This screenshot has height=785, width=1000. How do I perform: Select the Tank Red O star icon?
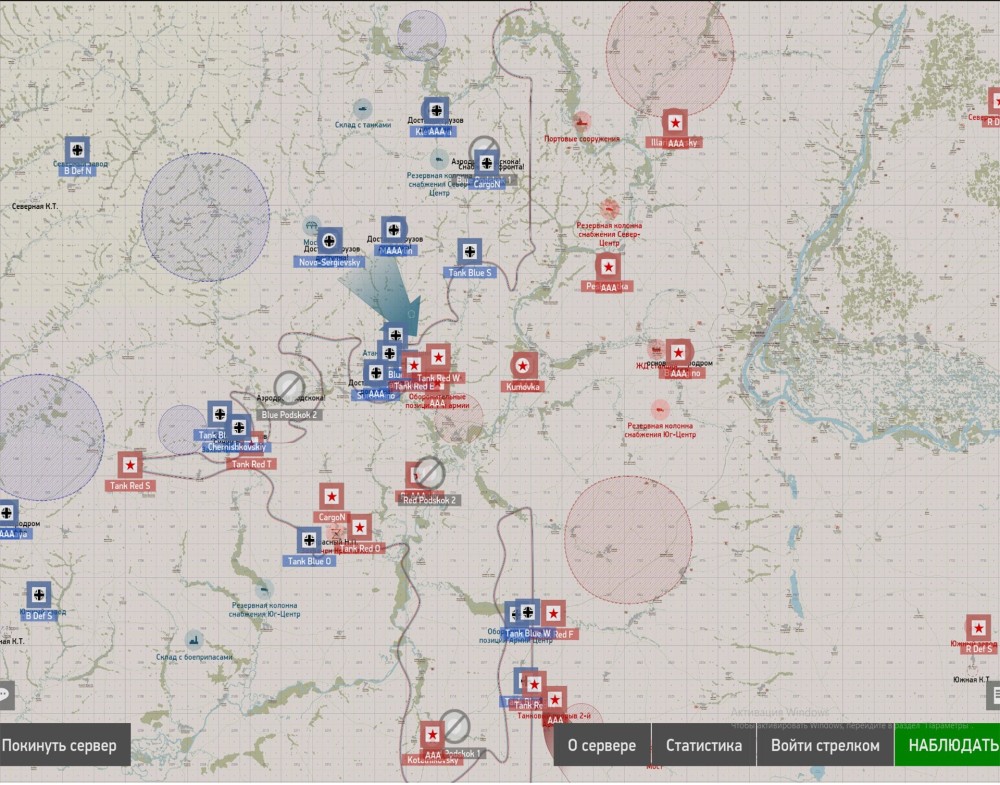click(359, 528)
